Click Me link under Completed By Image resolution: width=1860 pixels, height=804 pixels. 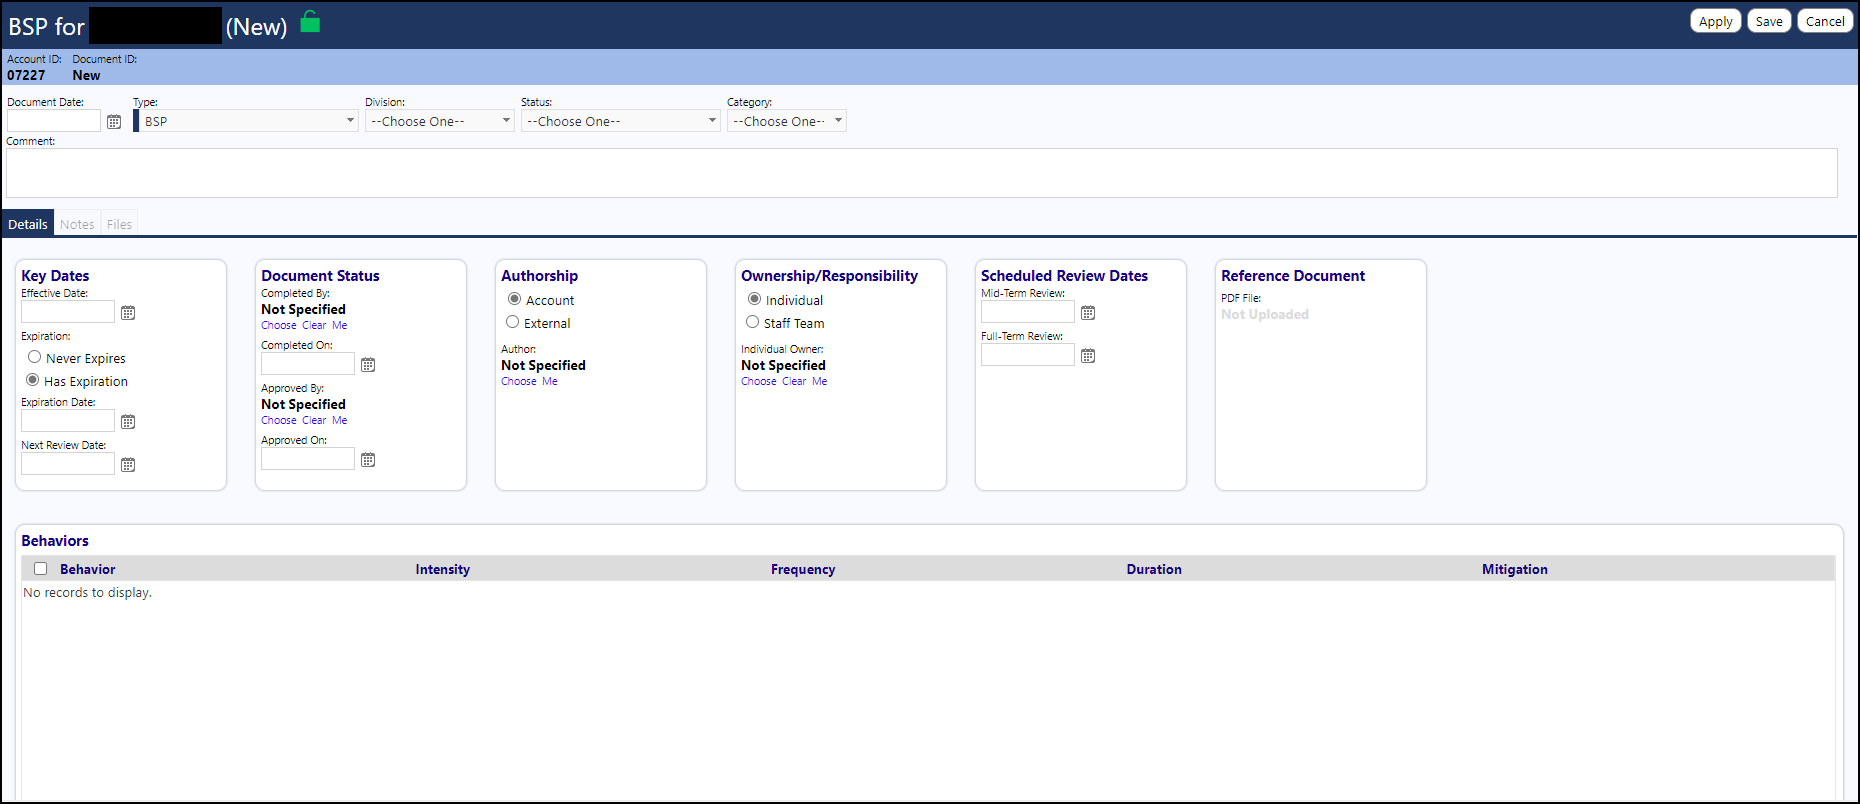(x=340, y=326)
